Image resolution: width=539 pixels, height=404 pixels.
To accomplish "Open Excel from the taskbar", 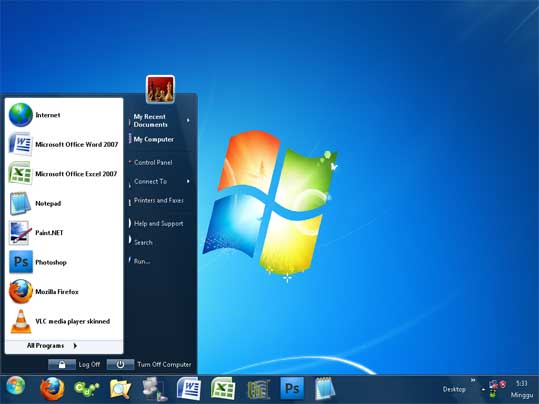I will [223, 389].
